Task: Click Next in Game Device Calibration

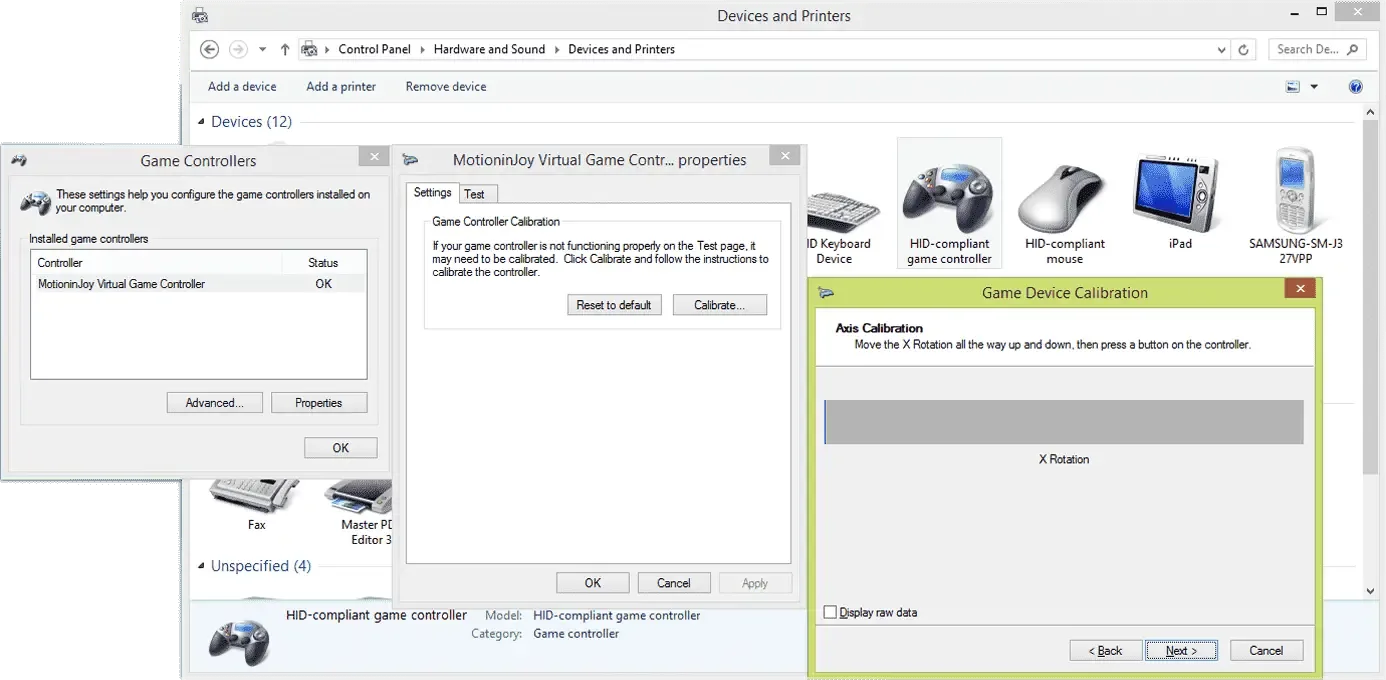Action: 1182,650
